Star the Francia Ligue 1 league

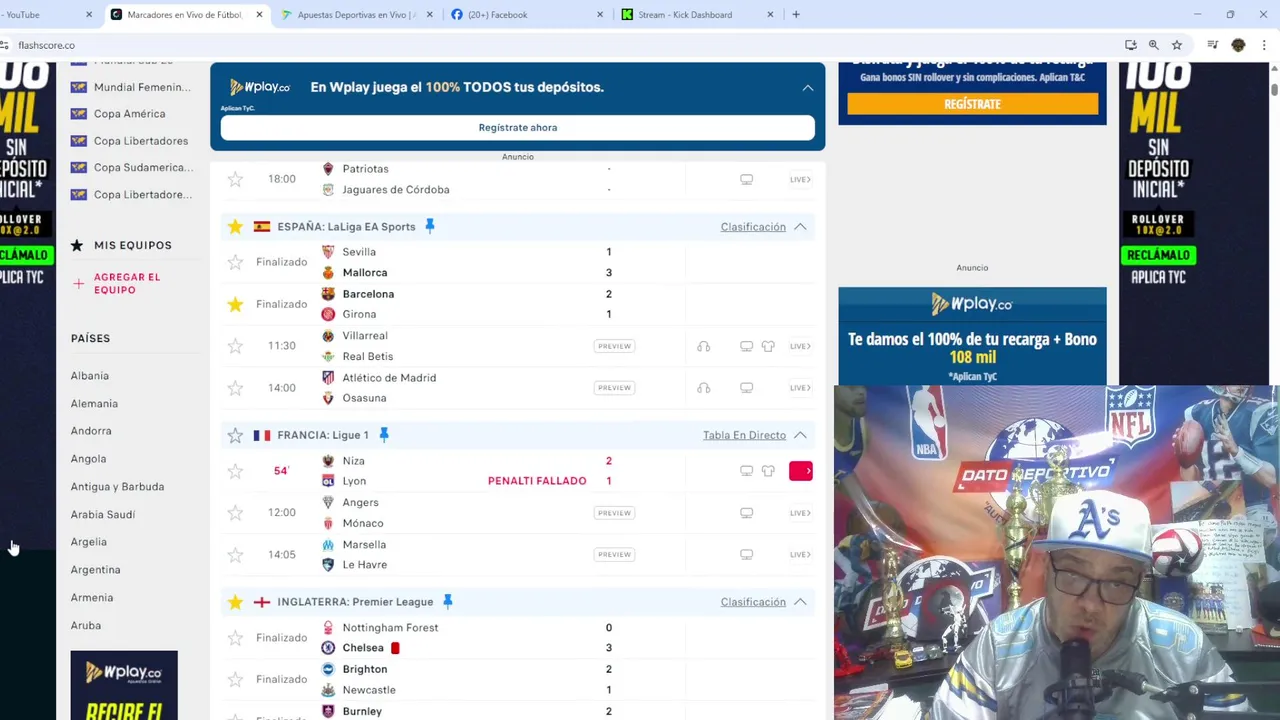point(235,435)
